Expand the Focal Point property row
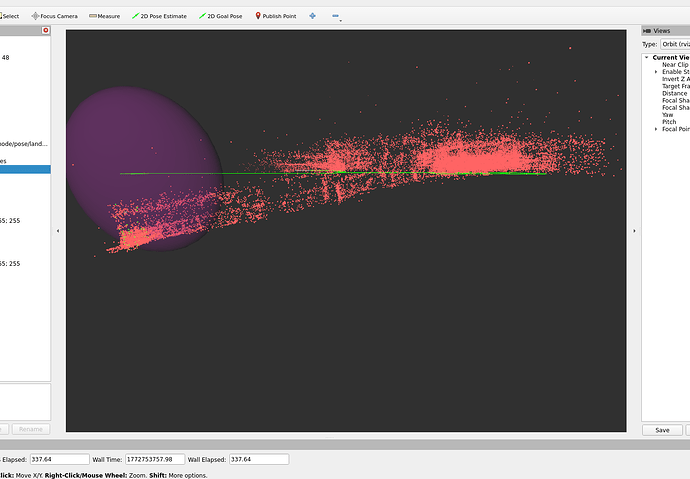The image size is (690, 479). [x=656, y=129]
